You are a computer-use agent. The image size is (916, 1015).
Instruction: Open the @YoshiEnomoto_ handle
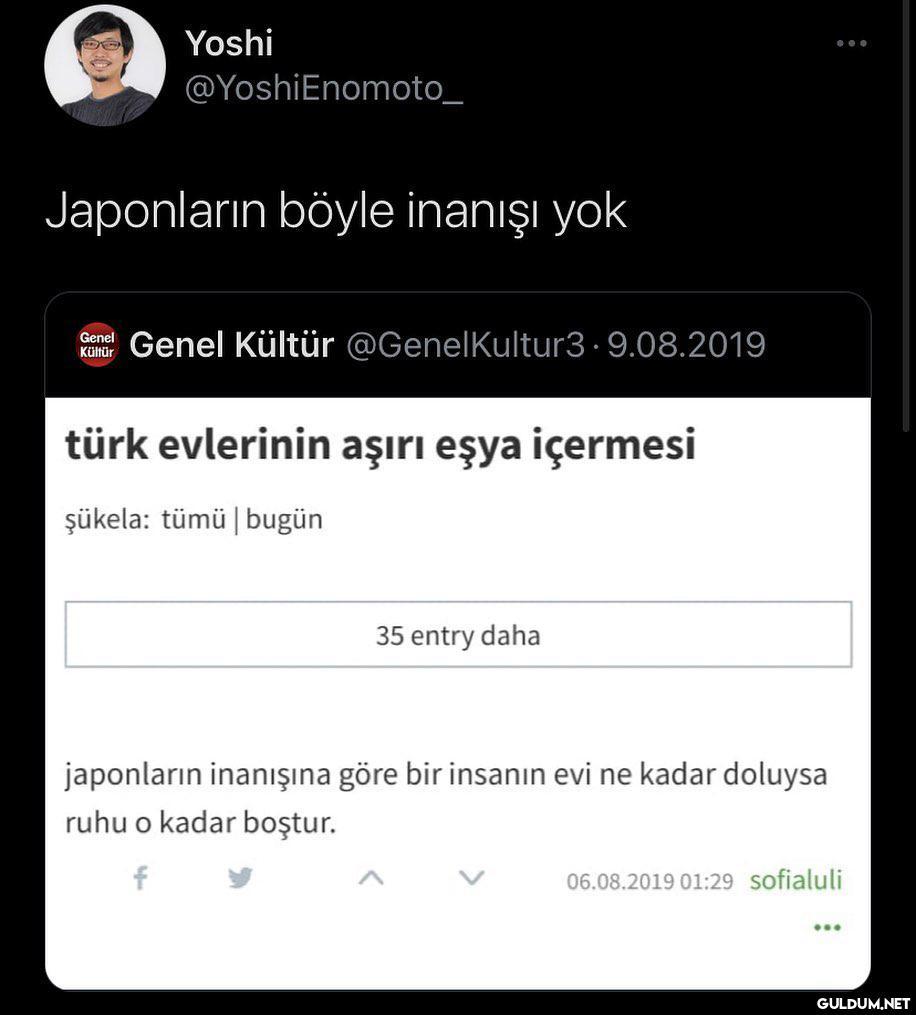(x=324, y=89)
